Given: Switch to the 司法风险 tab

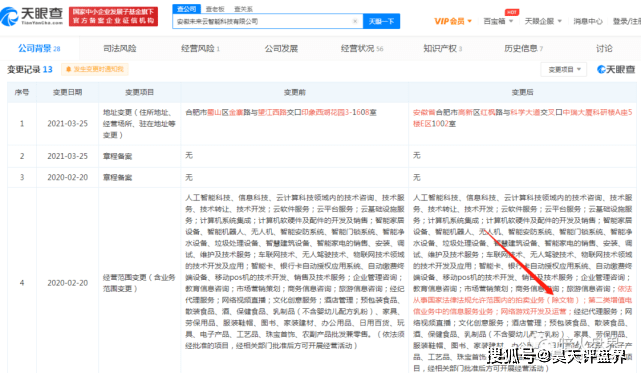Looking at the screenshot, I should [x=119, y=48].
